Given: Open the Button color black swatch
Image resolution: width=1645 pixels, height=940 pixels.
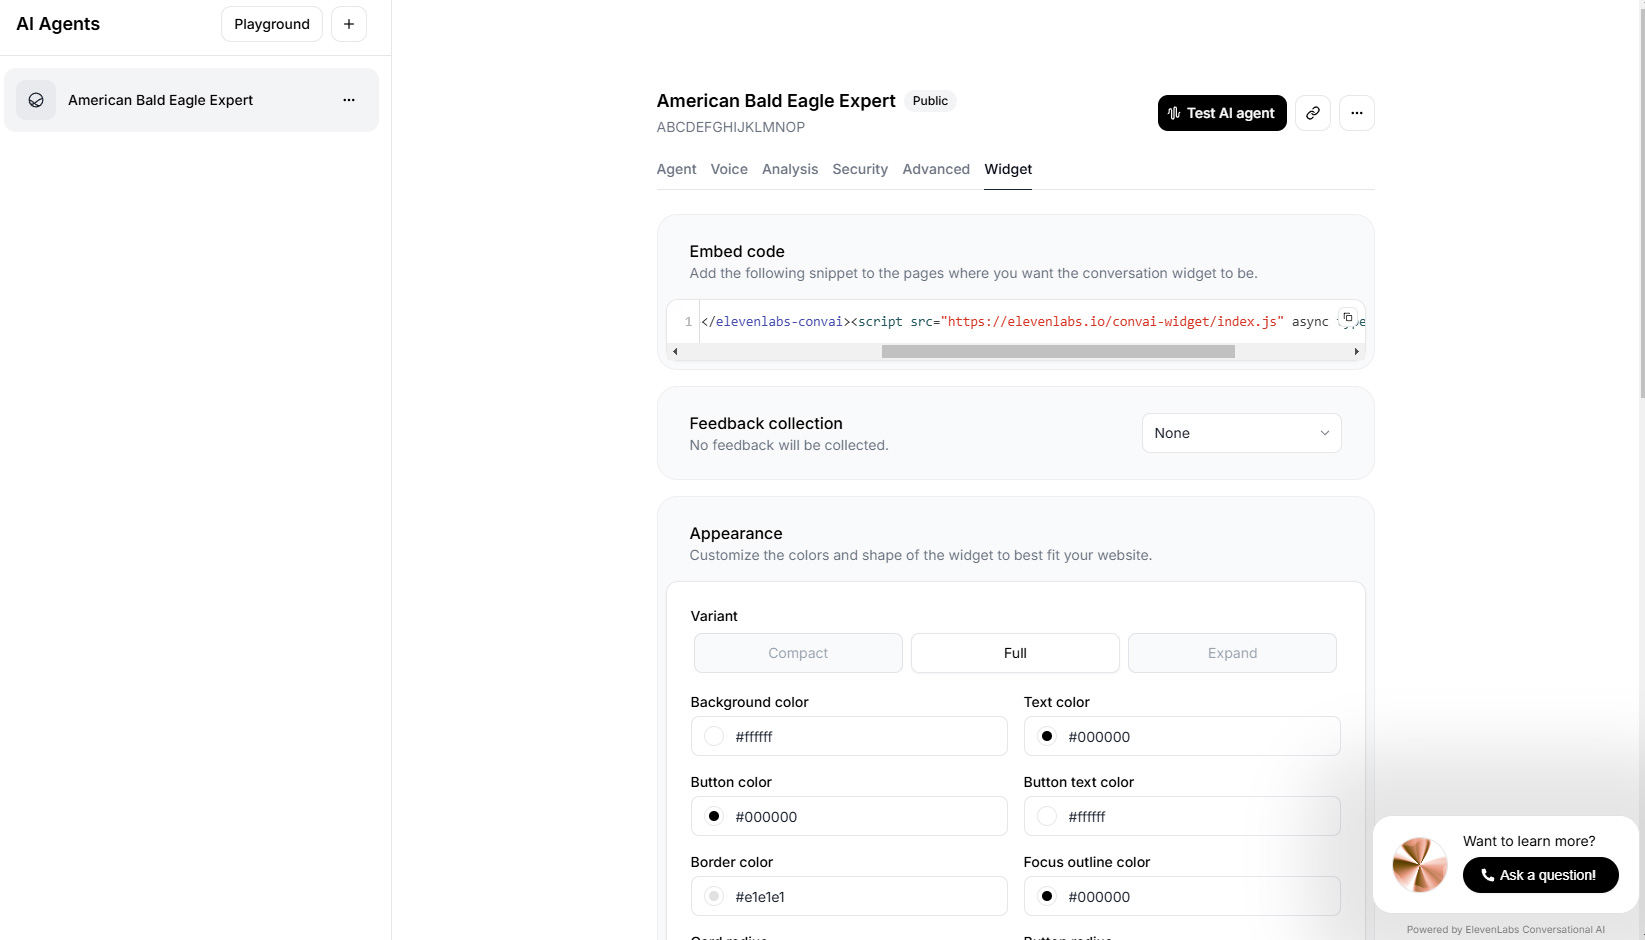Looking at the screenshot, I should coord(714,816).
